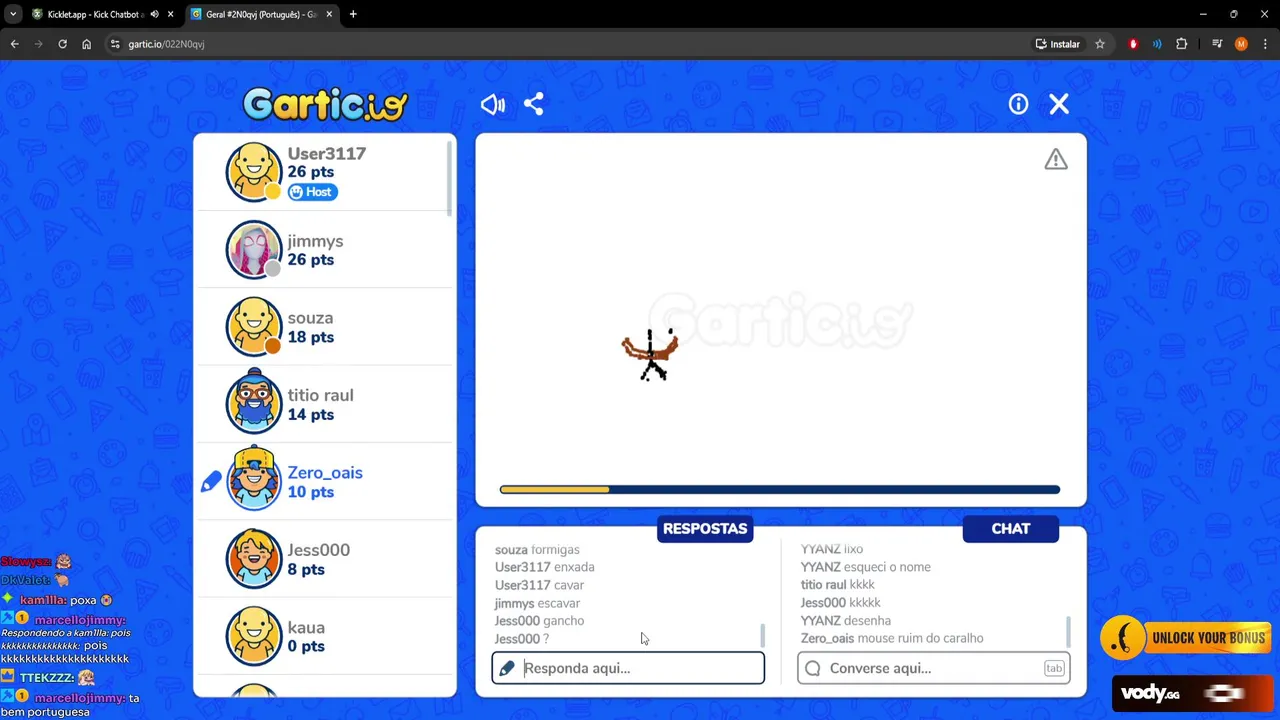Click the speech bubble icon in chat field
This screenshot has width=1280, height=720.
813,668
